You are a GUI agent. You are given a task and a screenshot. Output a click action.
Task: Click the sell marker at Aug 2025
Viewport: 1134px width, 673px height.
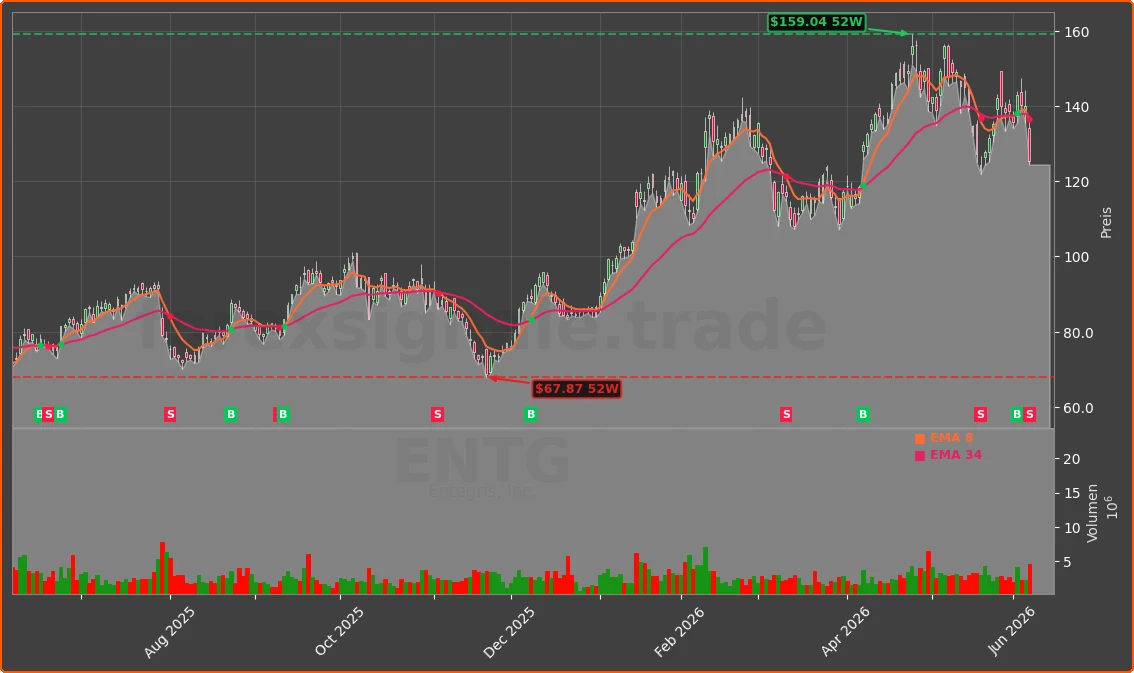170,414
